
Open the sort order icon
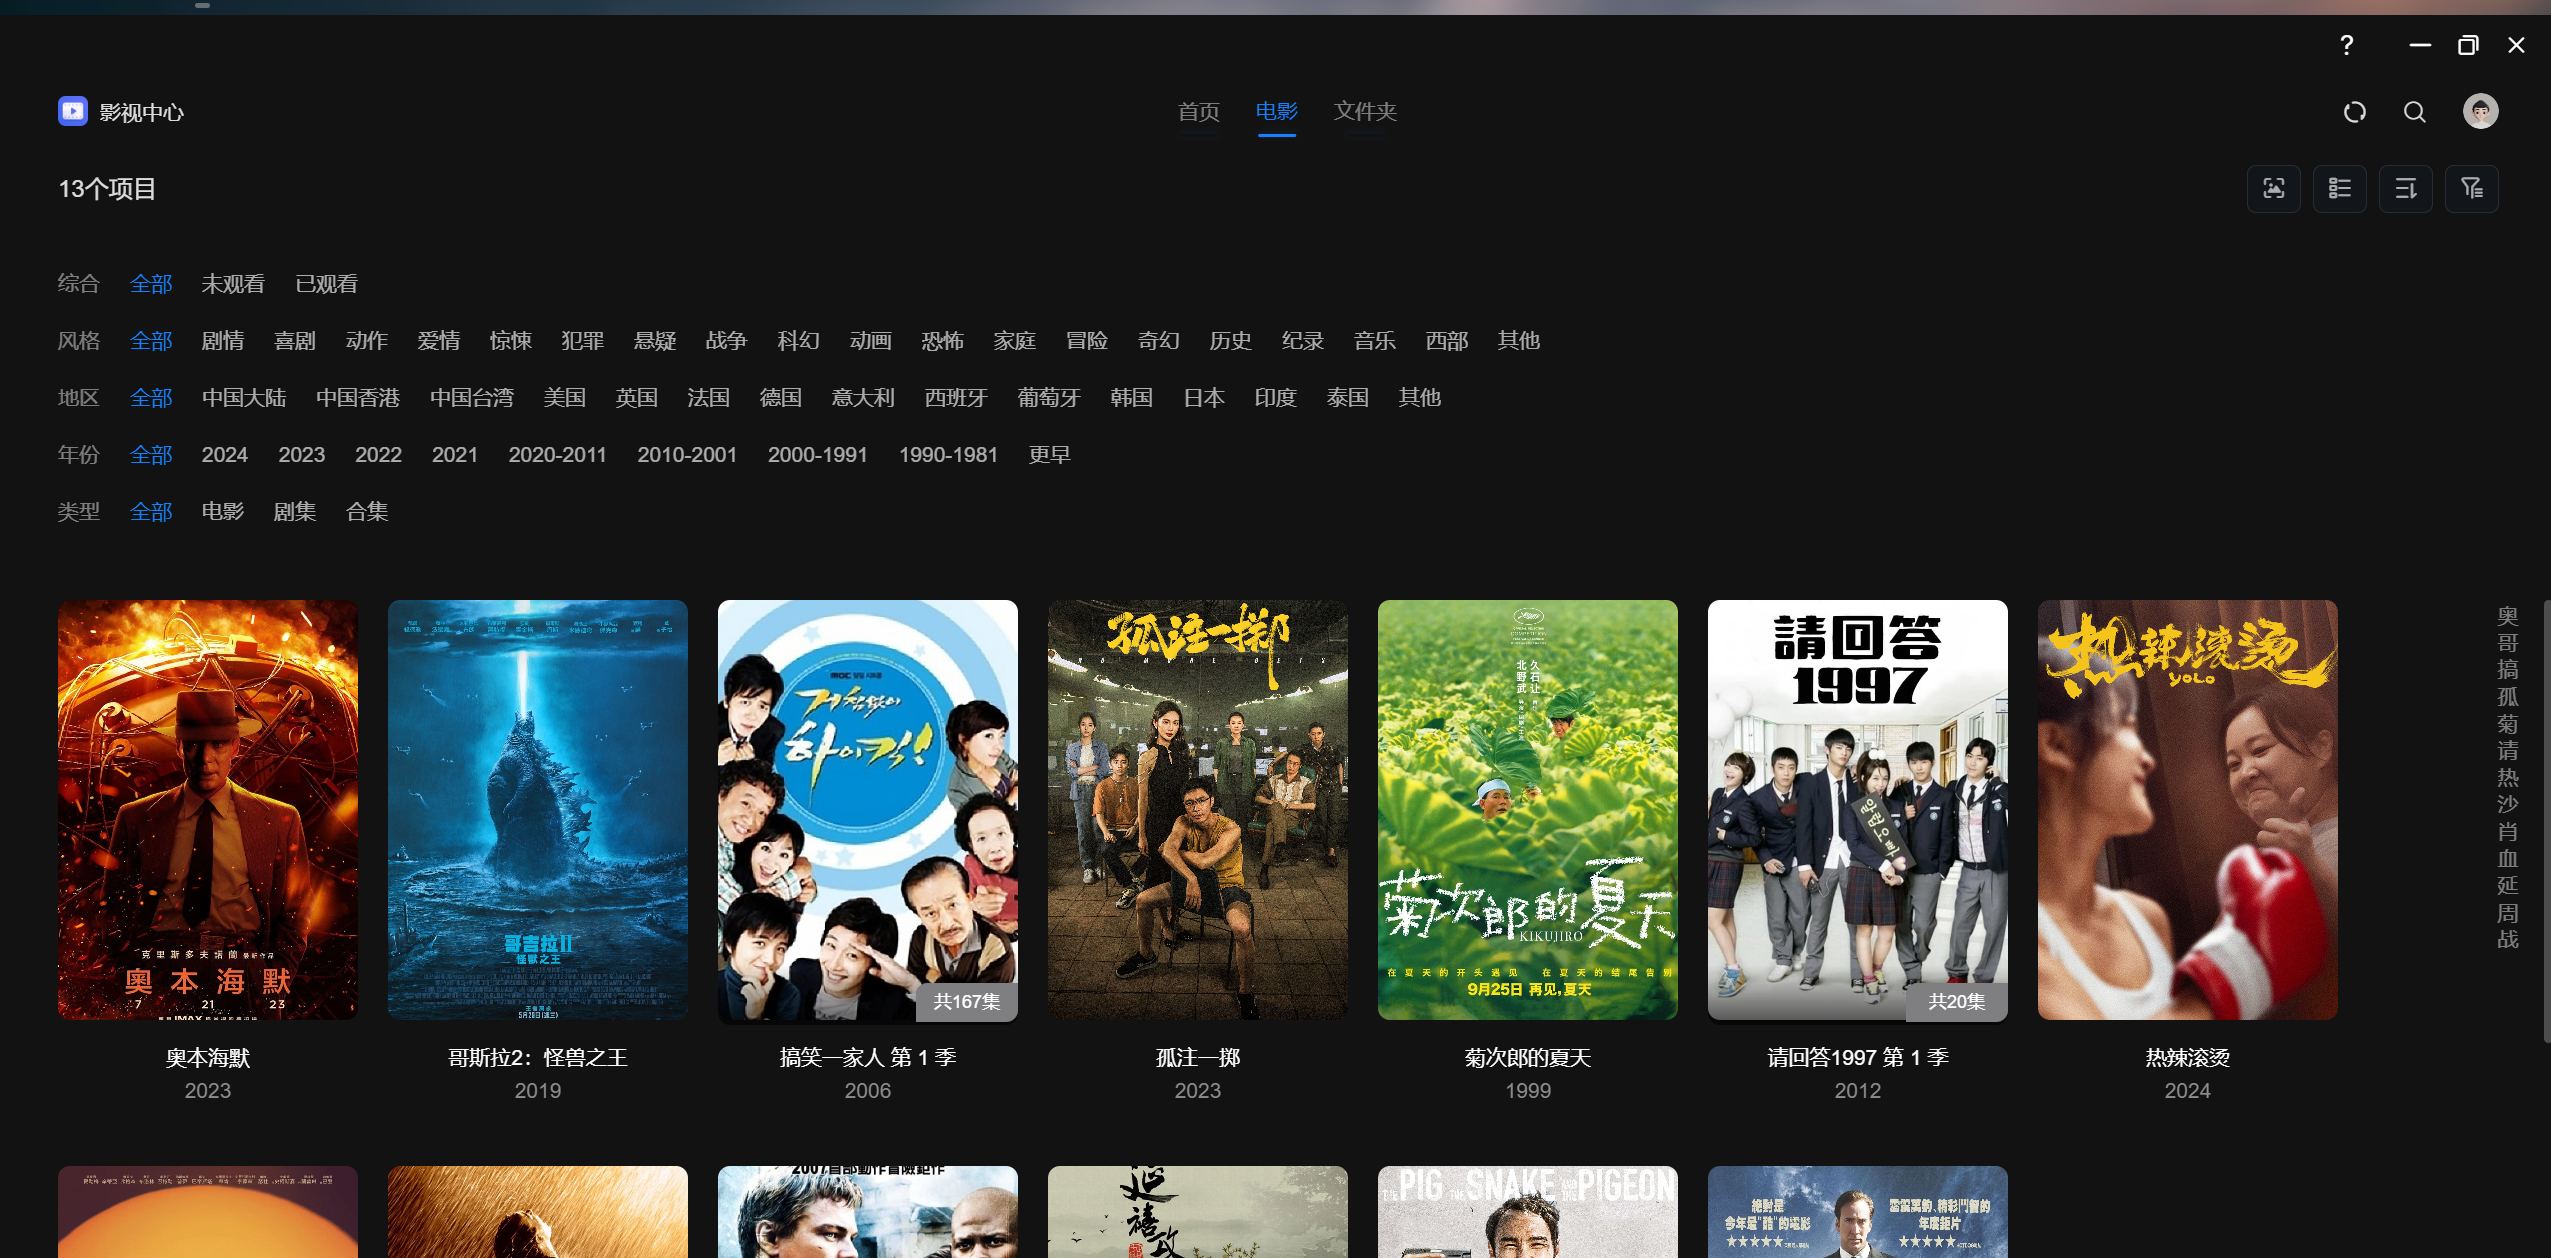pyautogui.click(x=2406, y=189)
